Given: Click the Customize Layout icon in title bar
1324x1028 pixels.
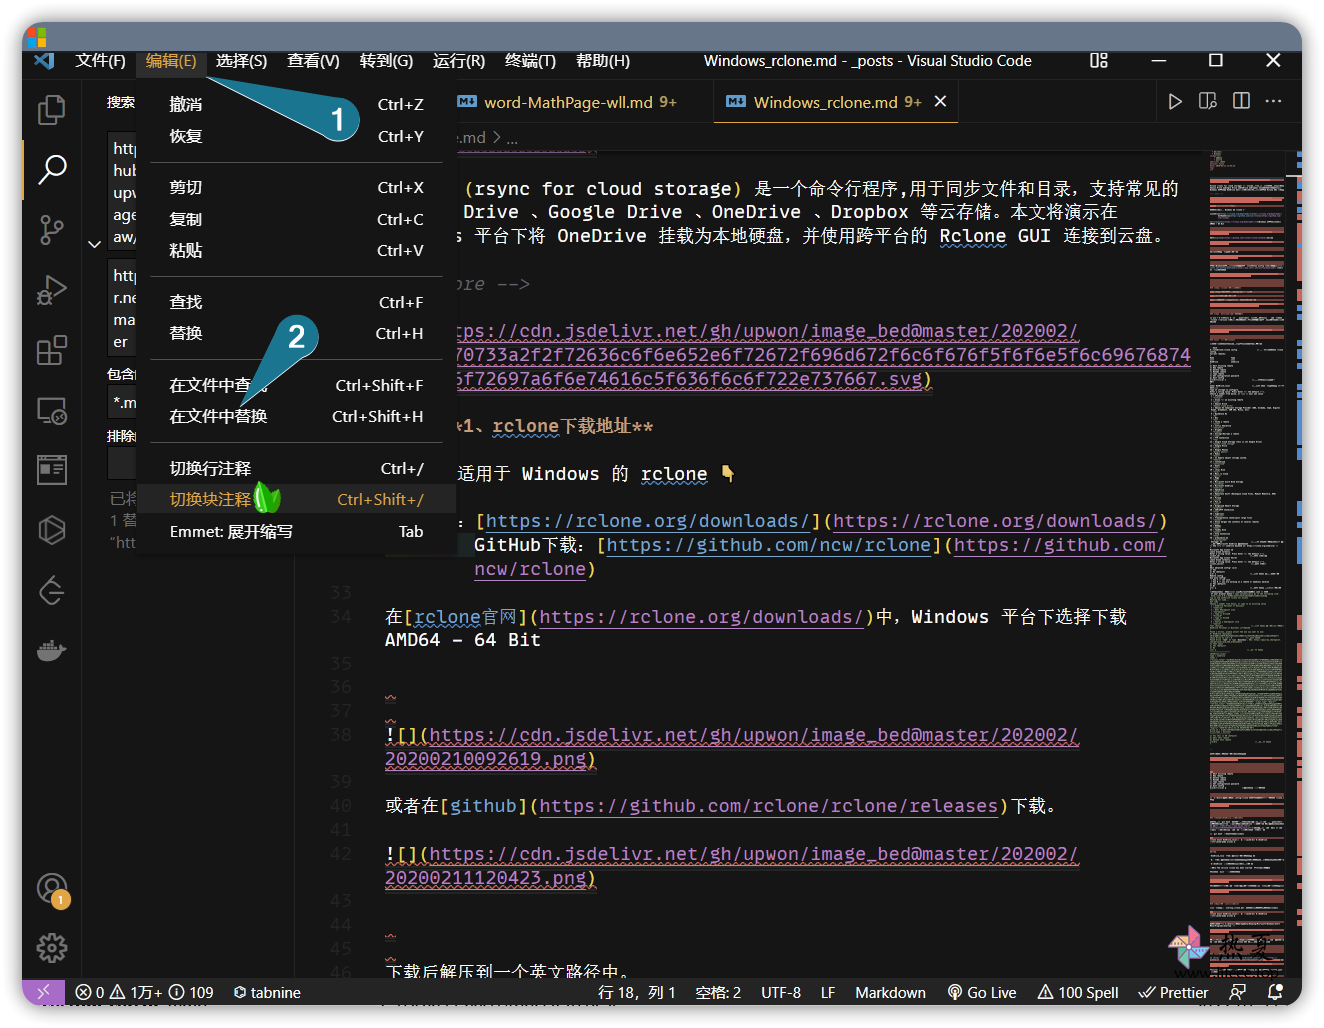Looking at the screenshot, I should [x=1099, y=61].
